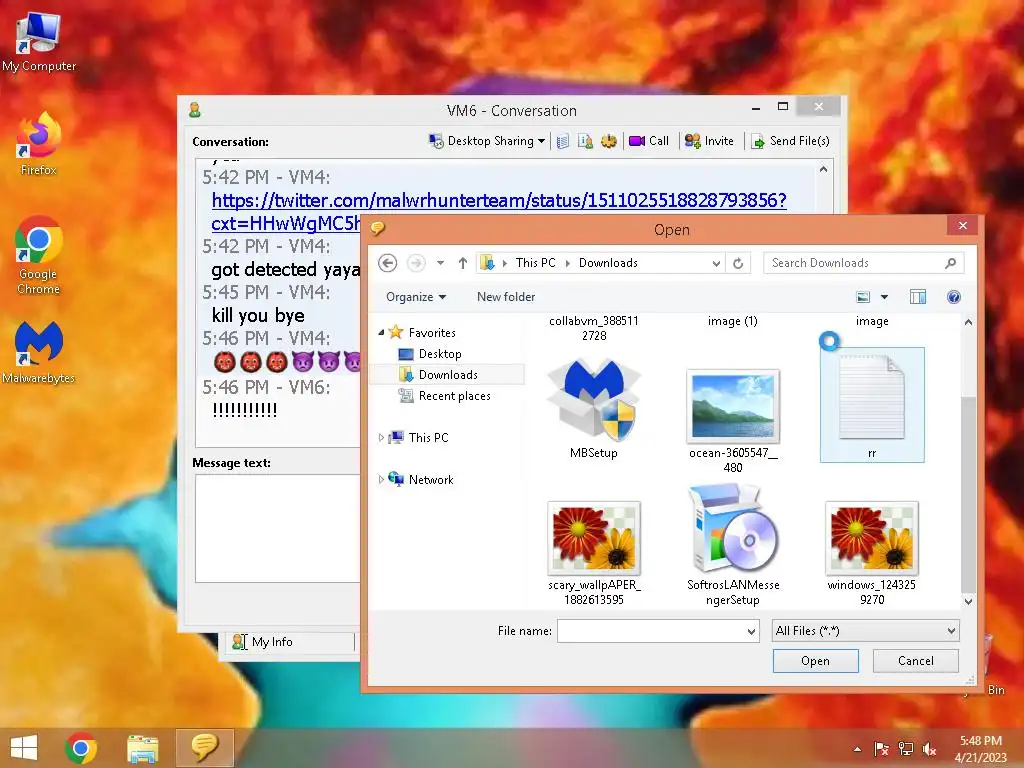Screen dimensions: 1024x768
Task: Go up one folder level
Action: pos(463,263)
